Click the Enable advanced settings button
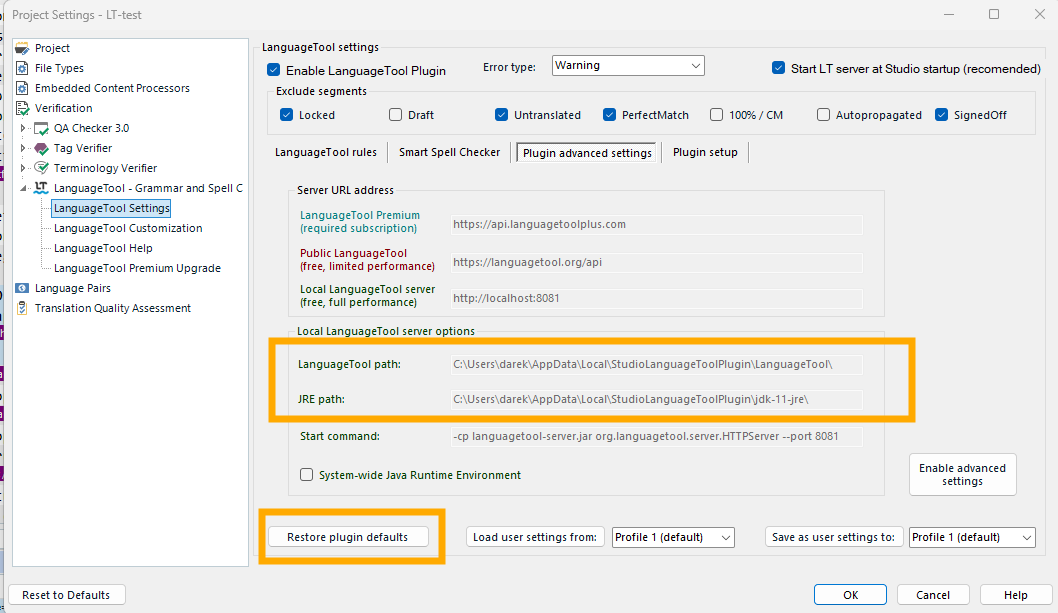Image resolution: width=1058 pixels, height=613 pixels. [x=962, y=474]
